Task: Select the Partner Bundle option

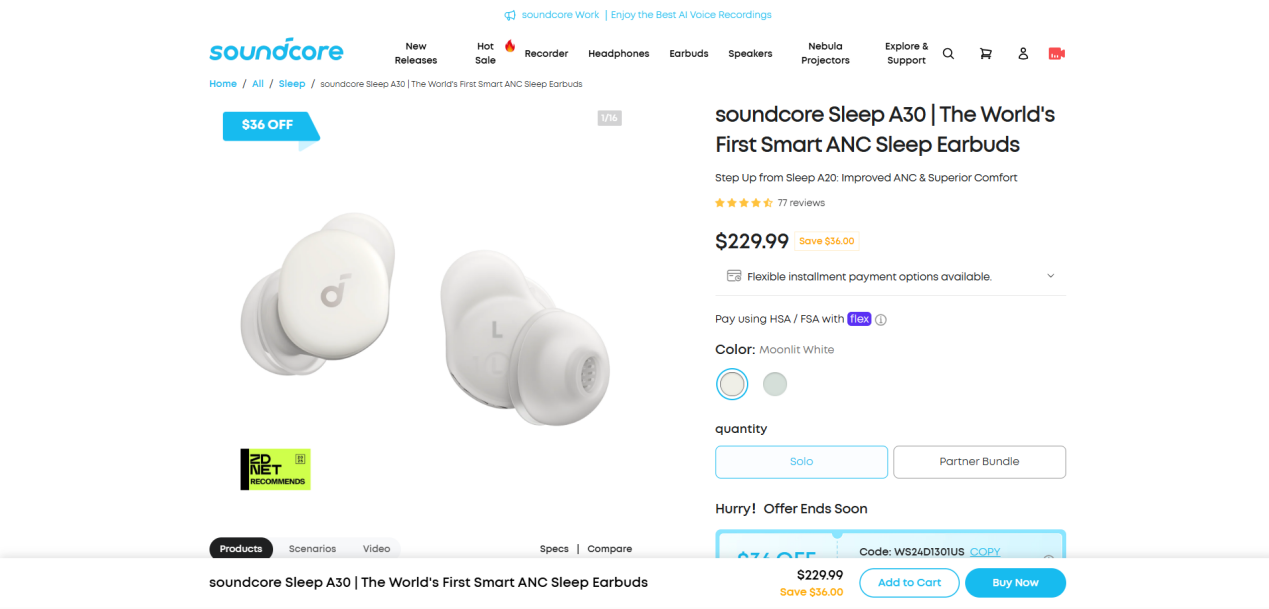Action: pos(979,462)
